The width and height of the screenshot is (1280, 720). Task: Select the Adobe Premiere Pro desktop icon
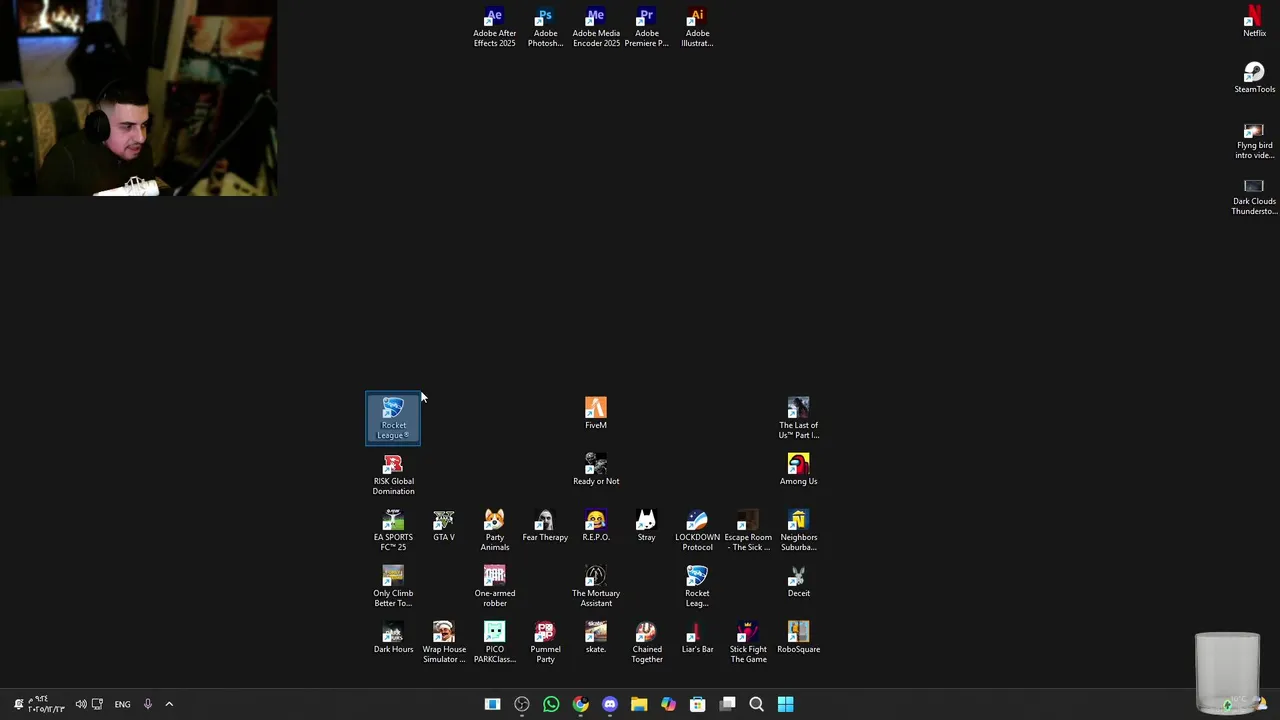coord(646,28)
